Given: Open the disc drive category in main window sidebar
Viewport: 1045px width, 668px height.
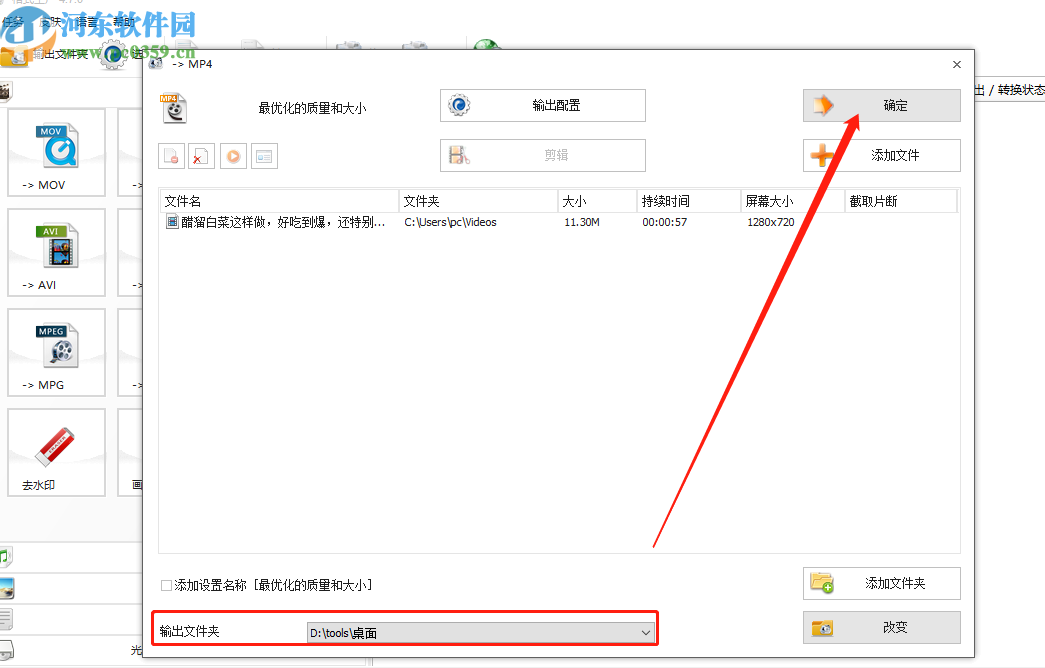Looking at the screenshot, I should 7,650.
